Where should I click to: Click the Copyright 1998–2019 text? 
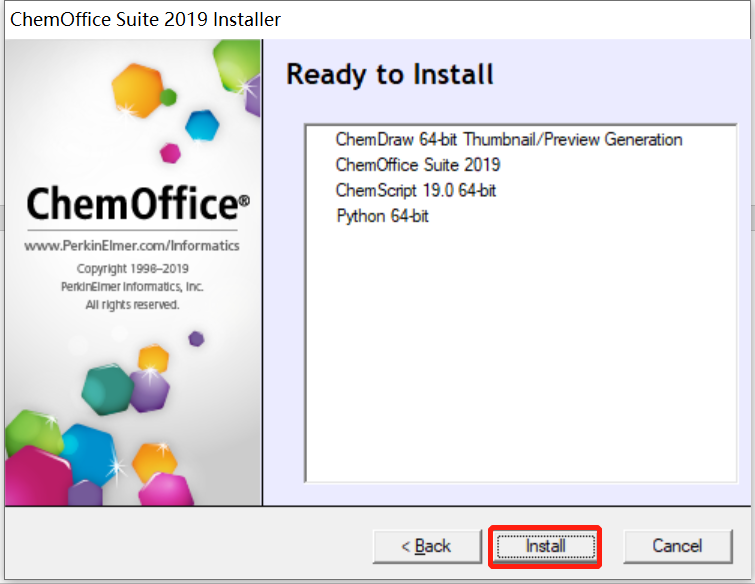click(132, 269)
